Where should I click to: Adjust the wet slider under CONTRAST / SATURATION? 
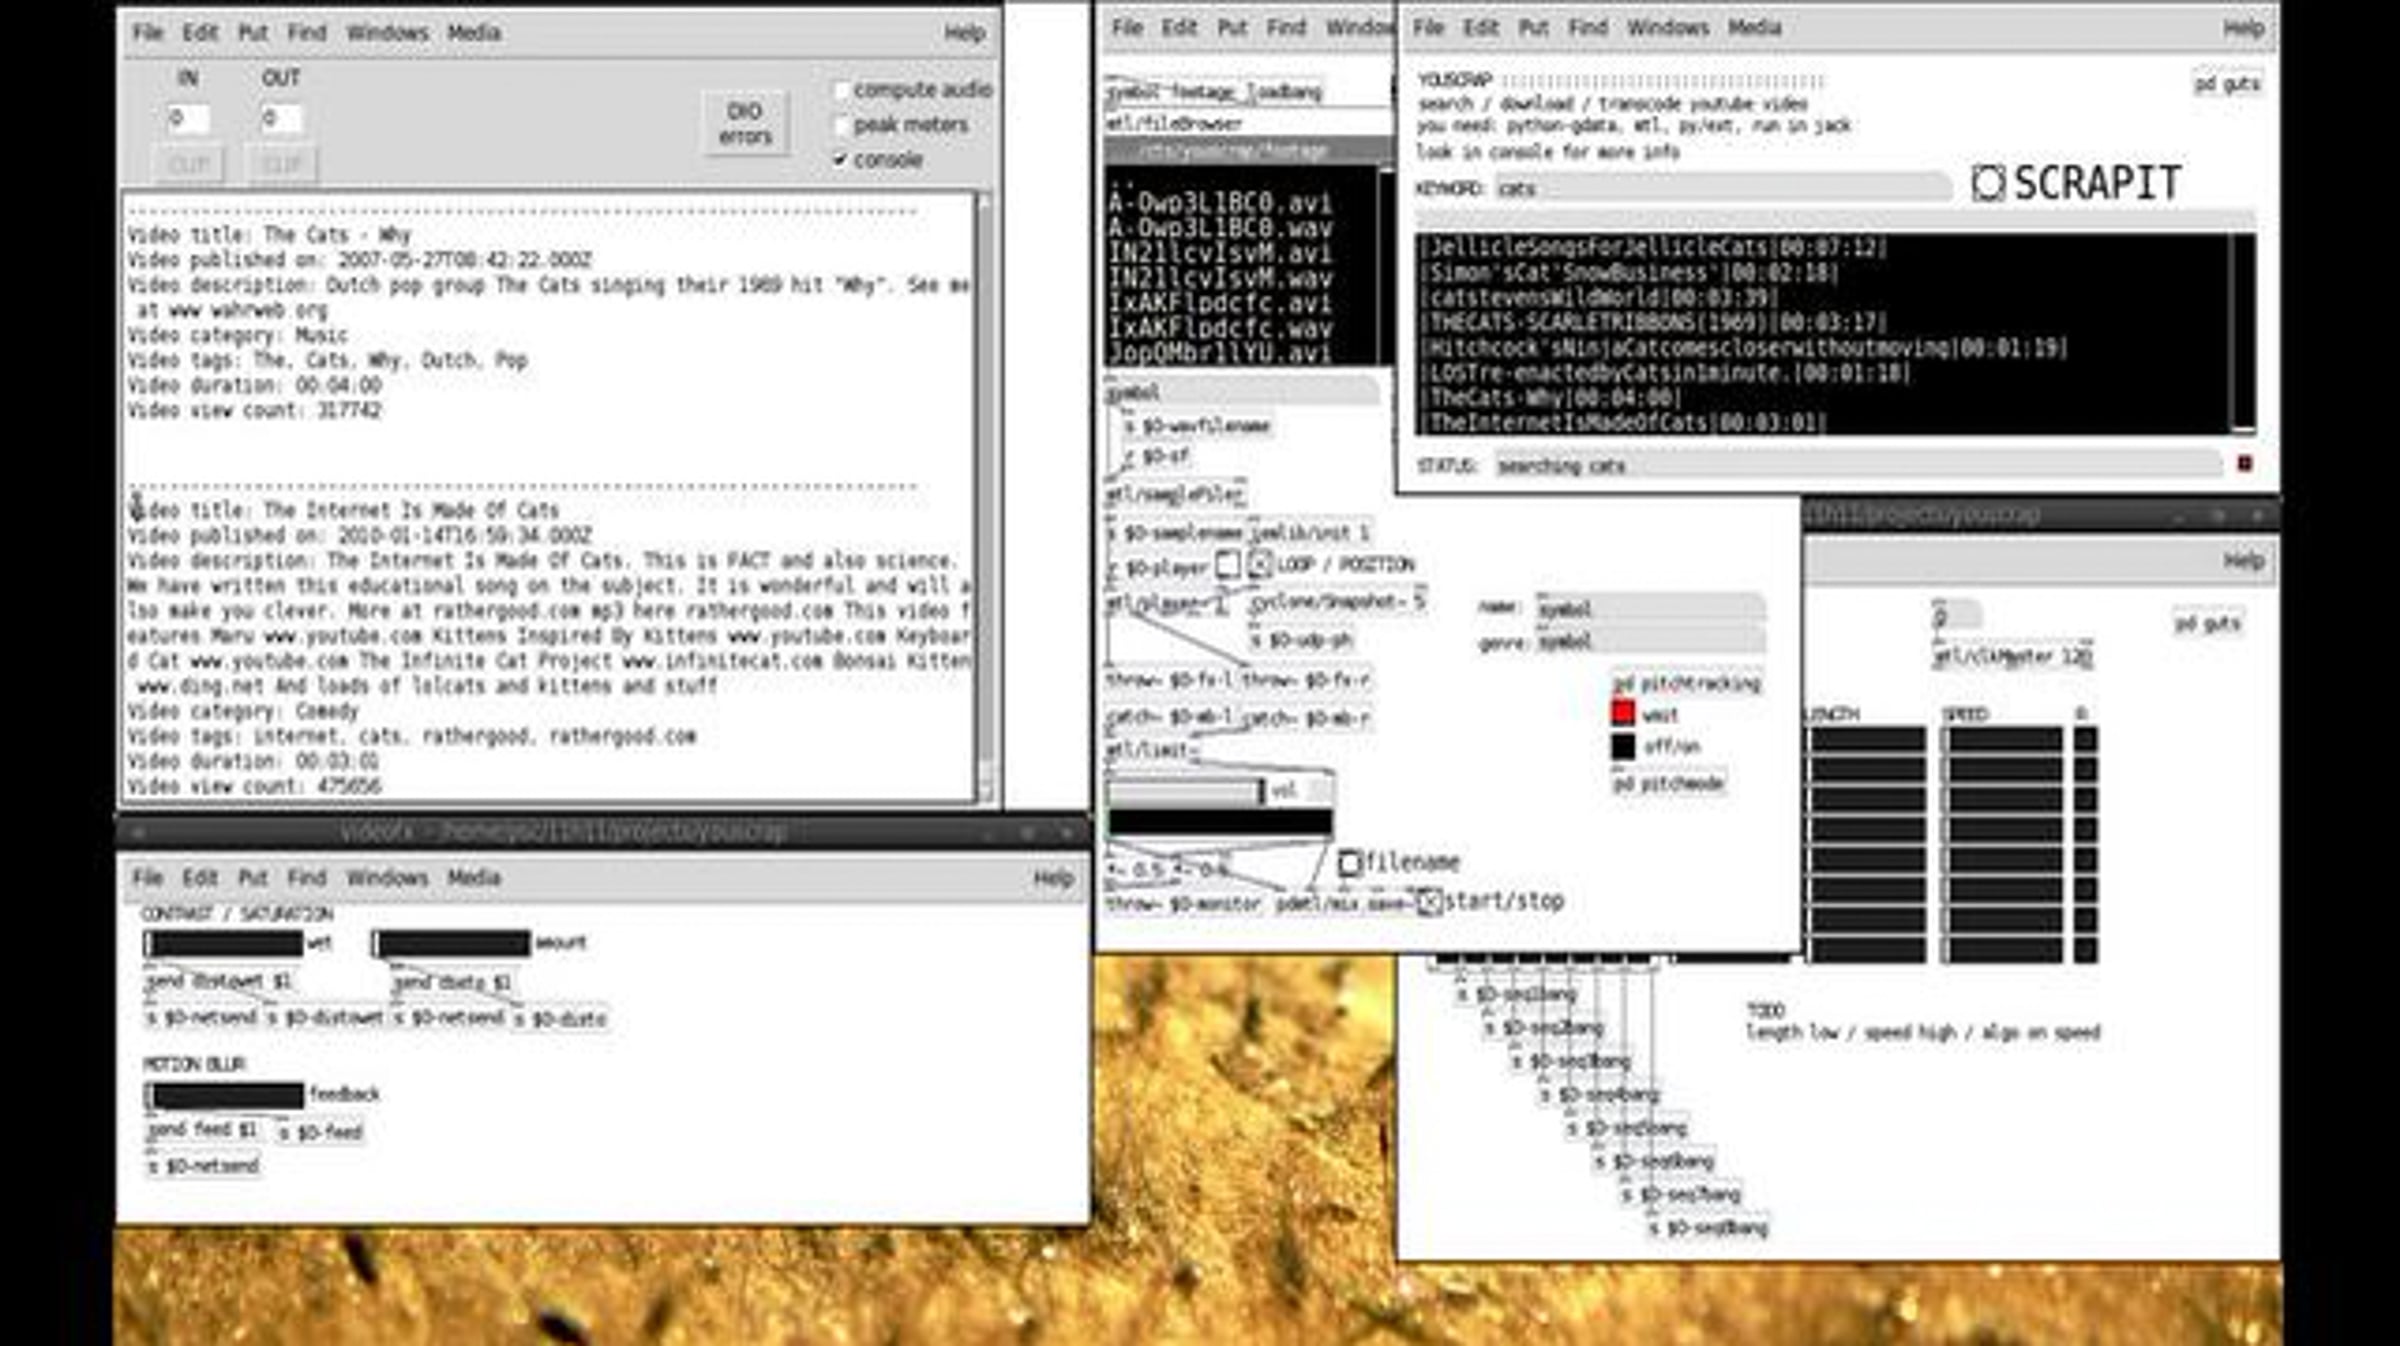pos(224,943)
